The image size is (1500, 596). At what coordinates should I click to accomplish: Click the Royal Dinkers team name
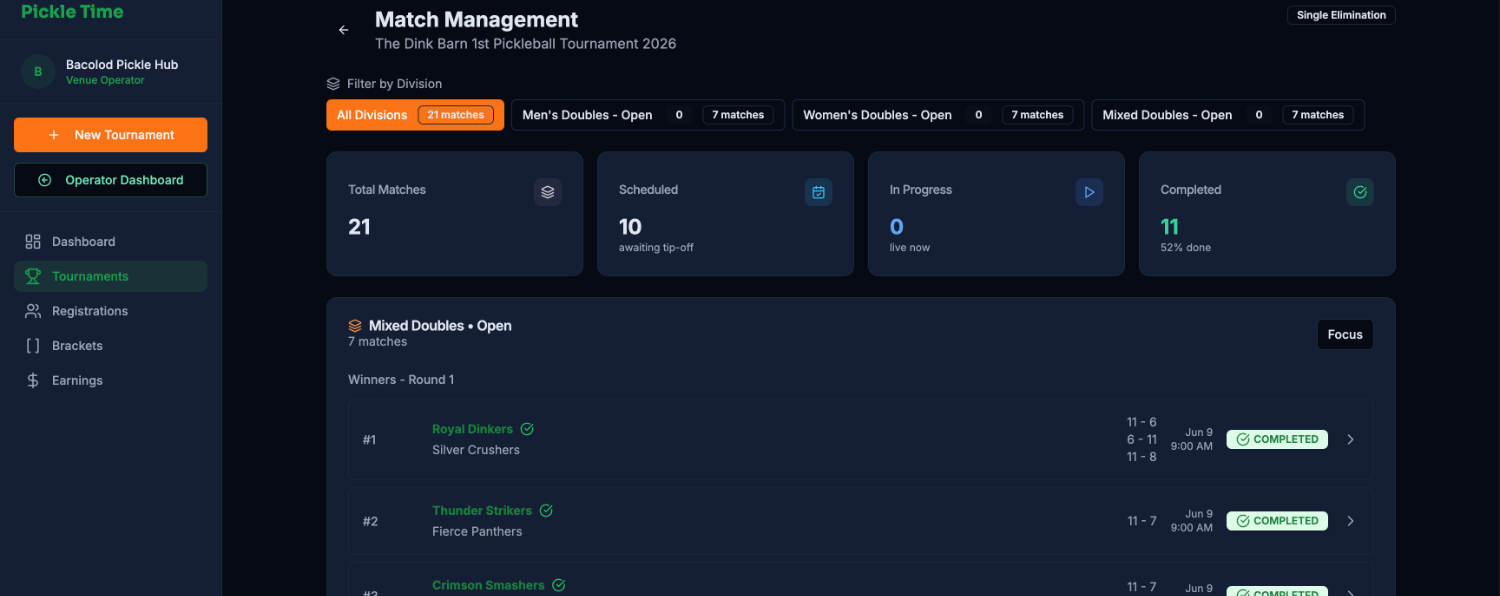(472, 429)
